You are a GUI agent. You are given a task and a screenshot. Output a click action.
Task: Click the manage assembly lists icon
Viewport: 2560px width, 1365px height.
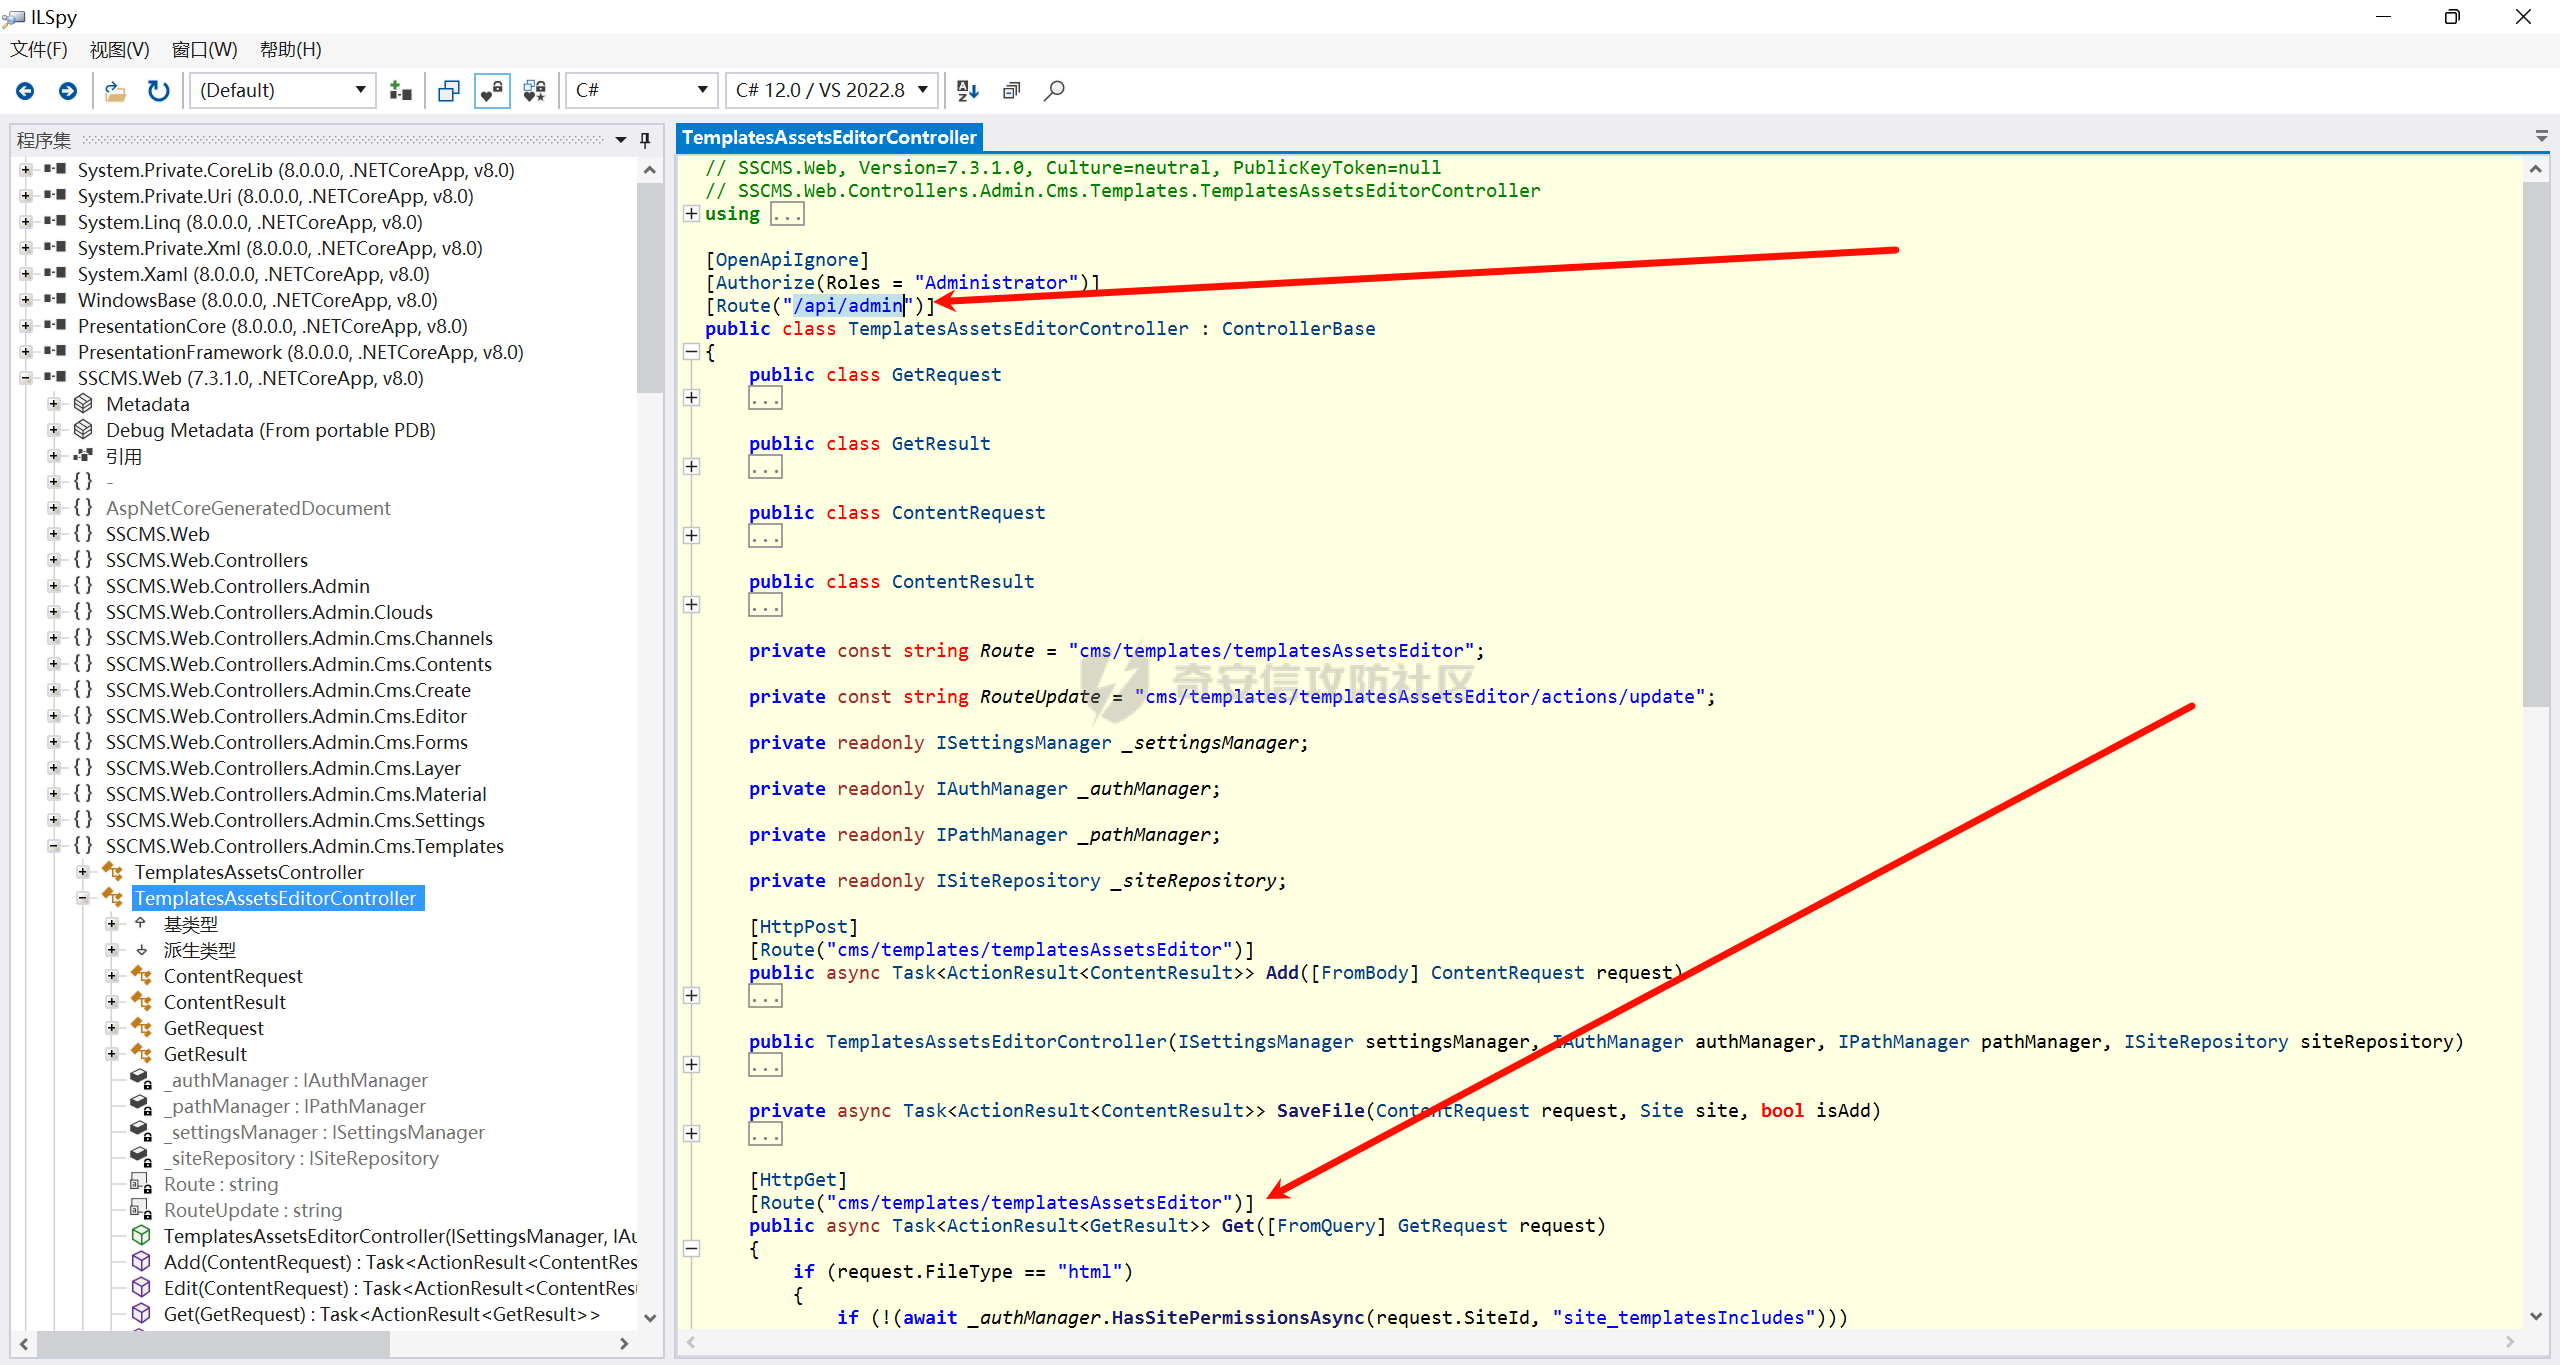click(x=401, y=91)
